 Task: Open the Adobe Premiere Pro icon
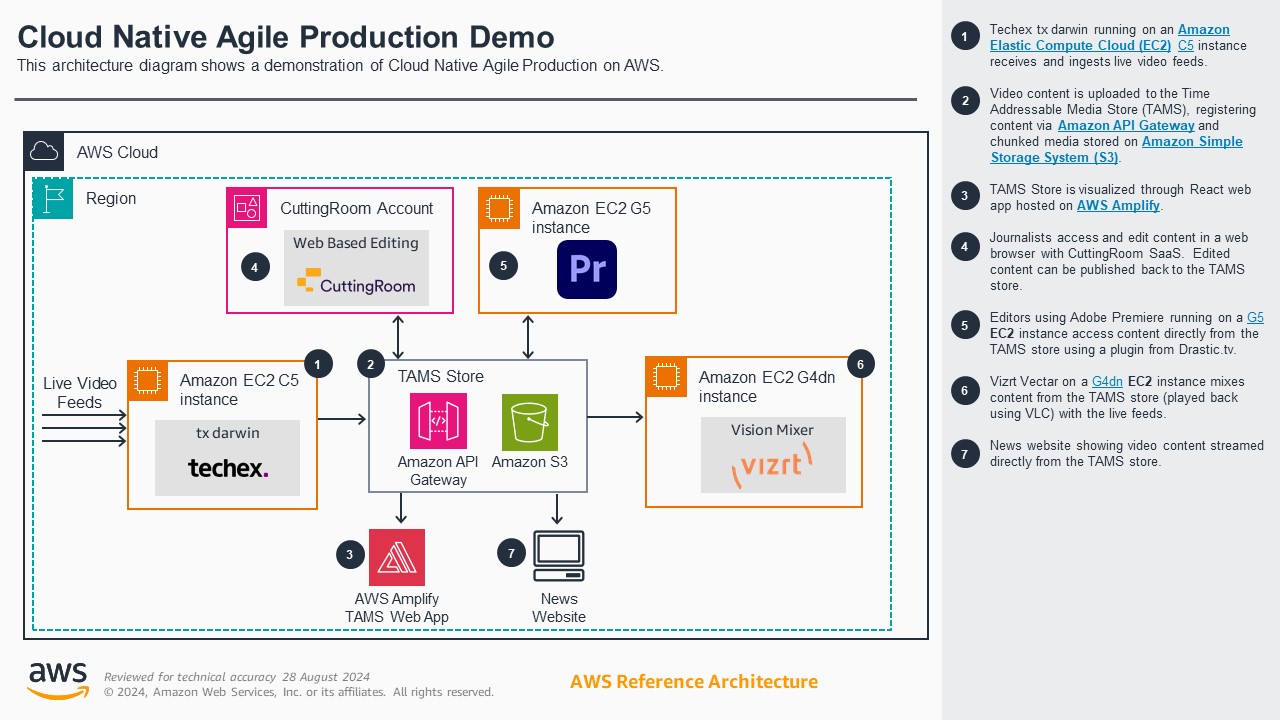[587, 269]
